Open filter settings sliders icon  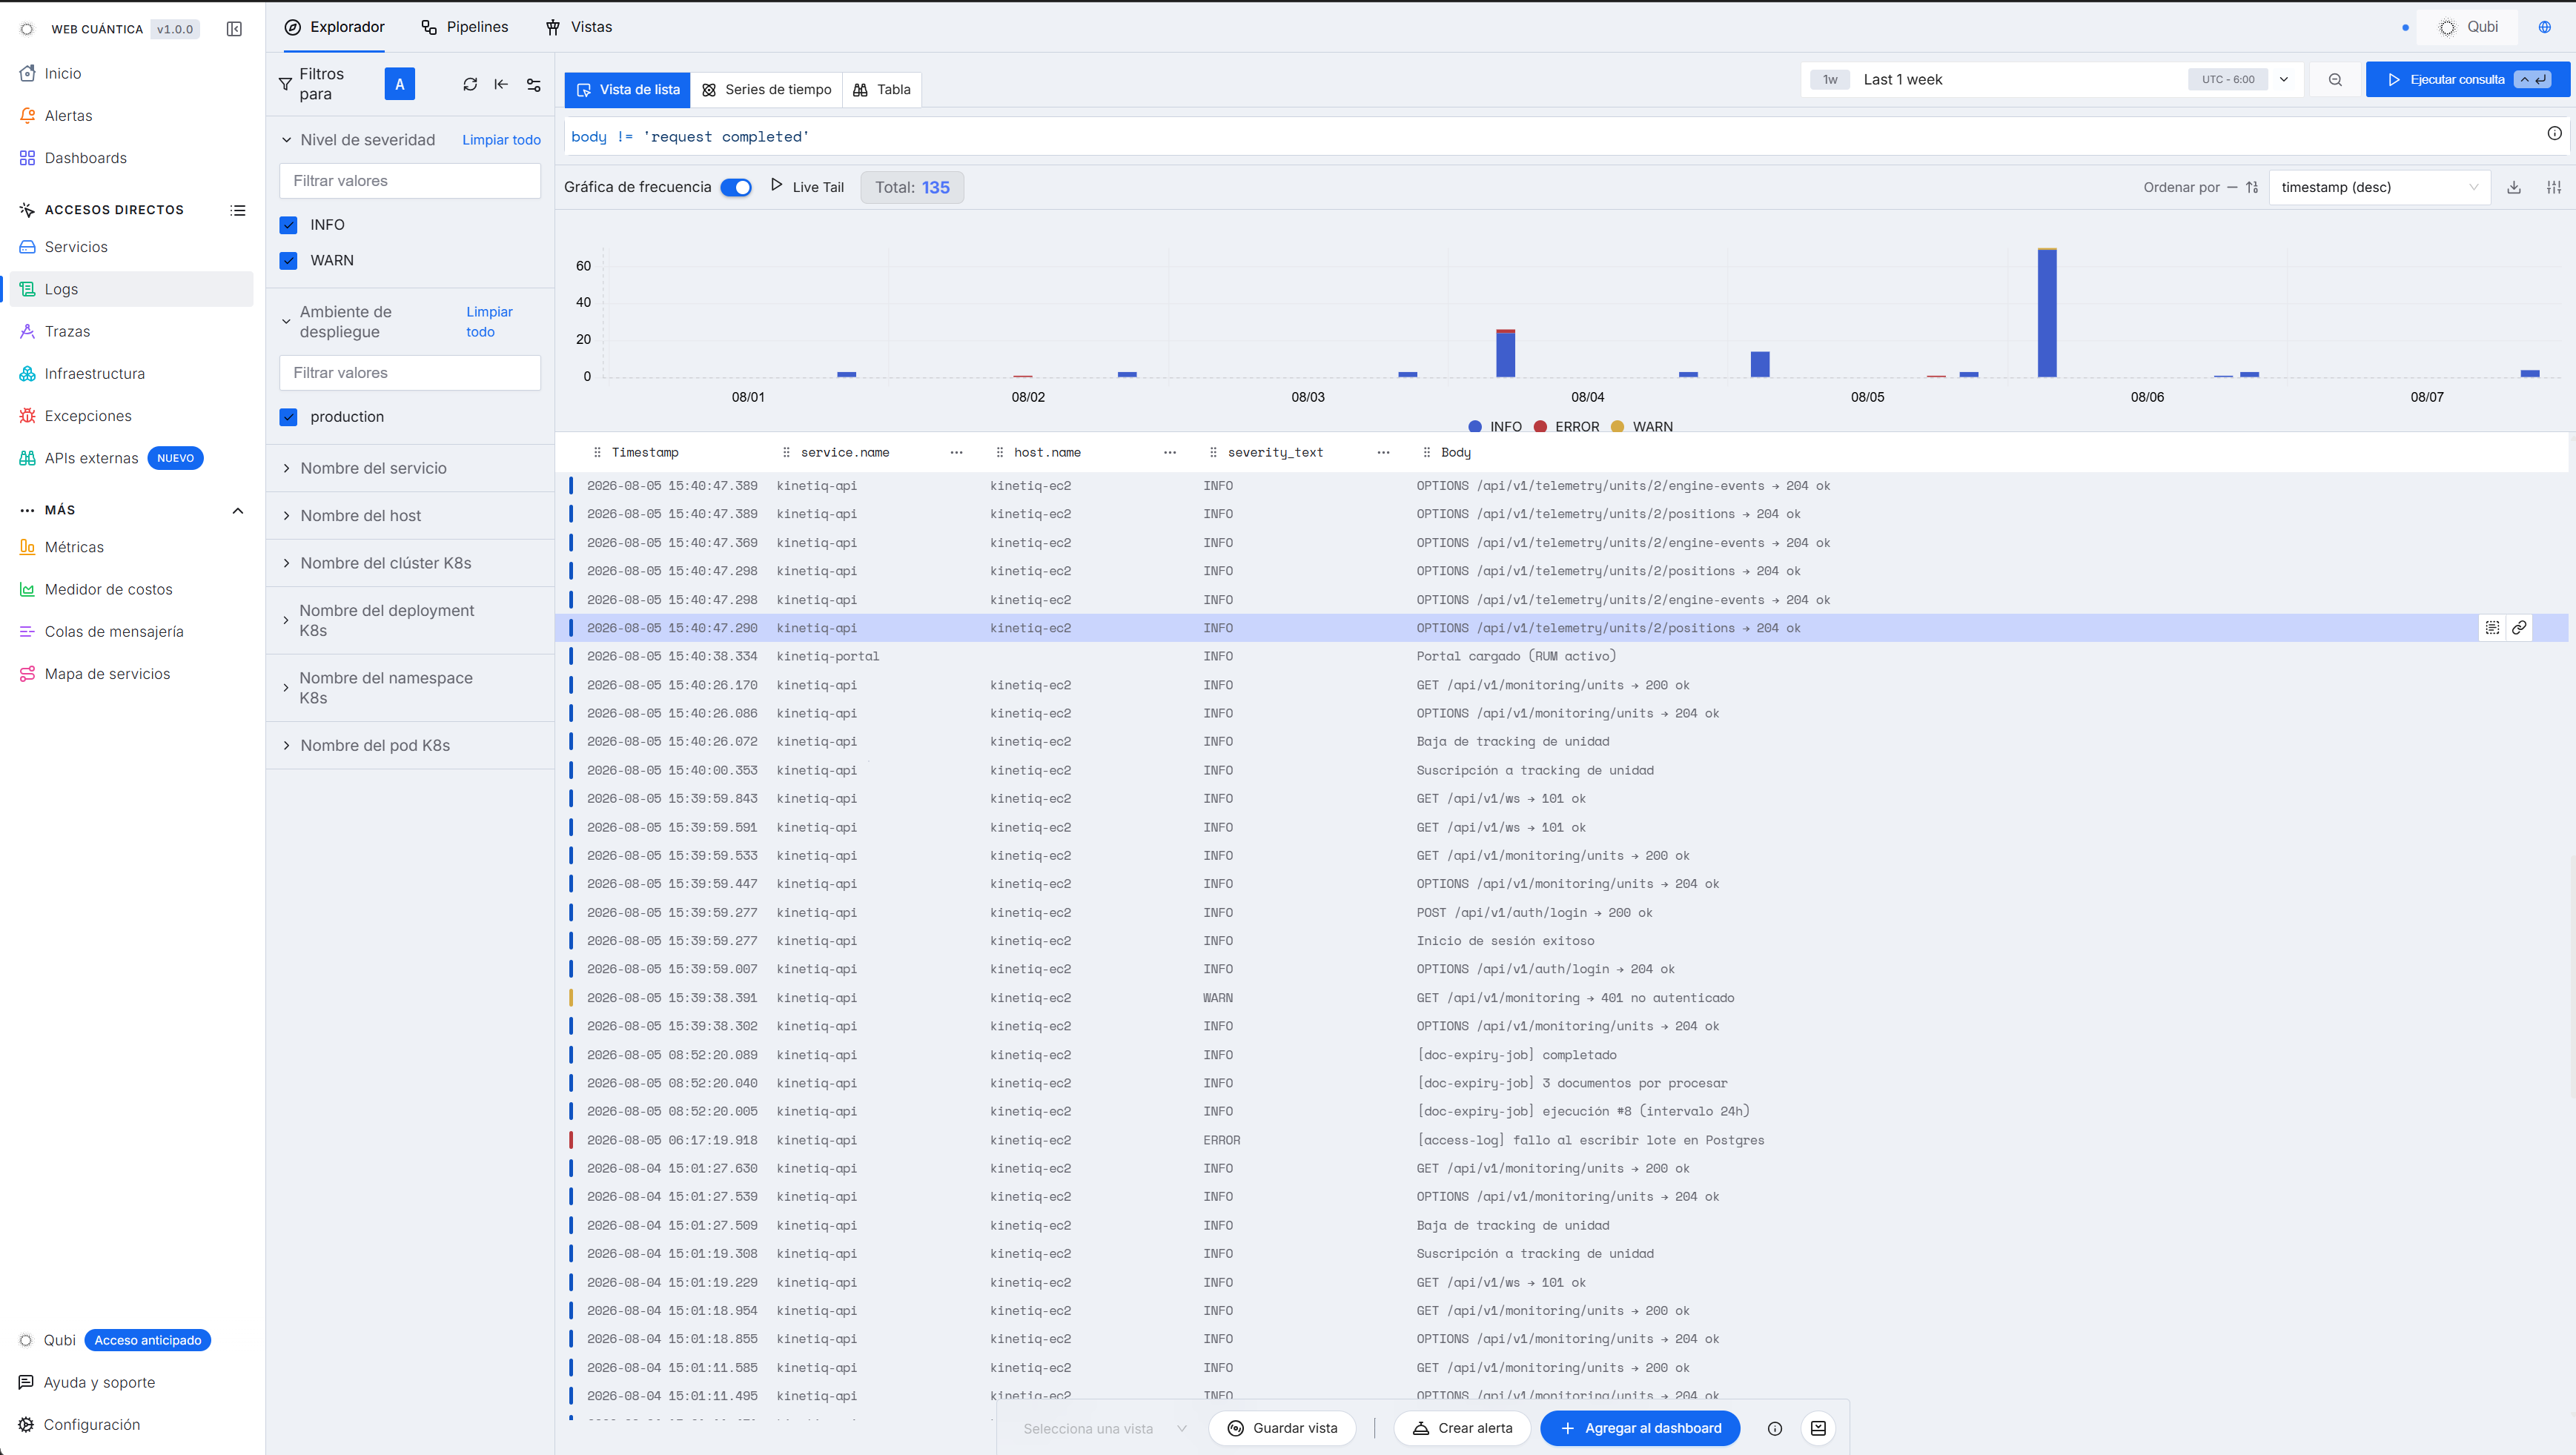coord(534,85)
